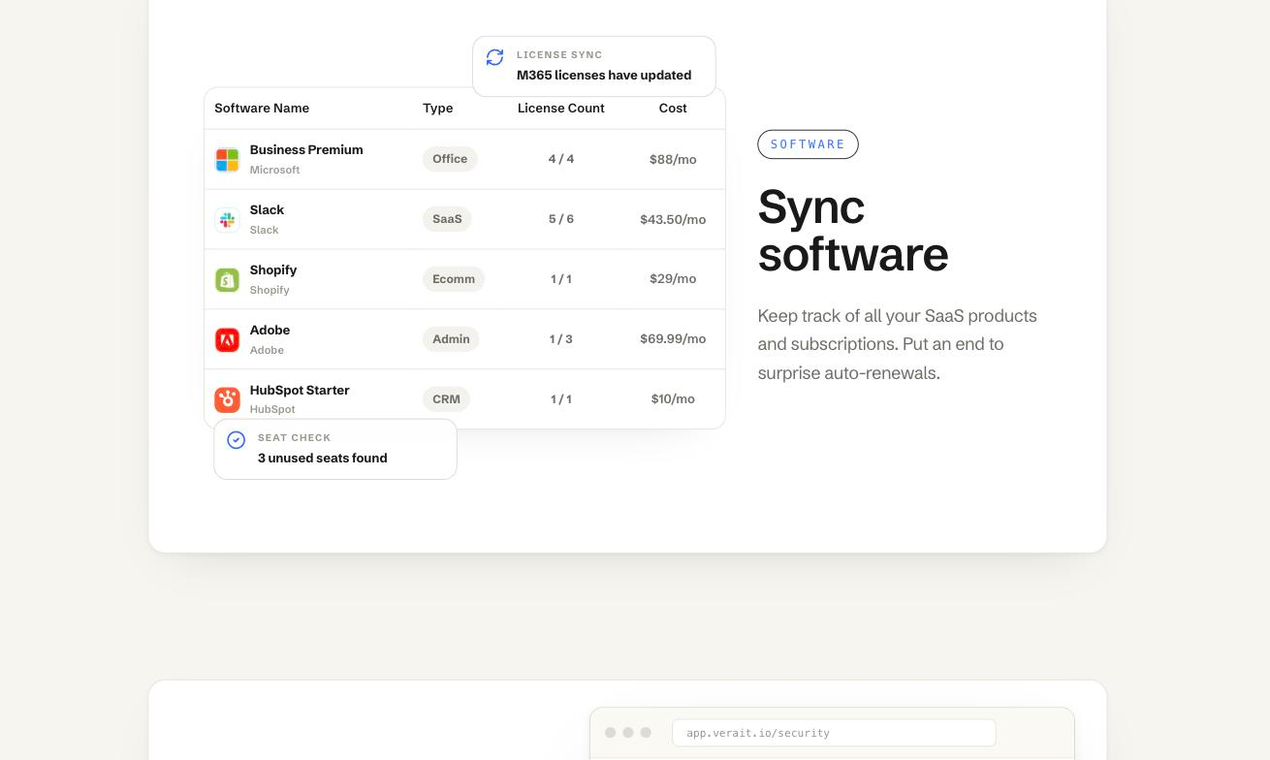Click the License Count column header
Screen dimensions: 1270x760
(x=561, y=108)
